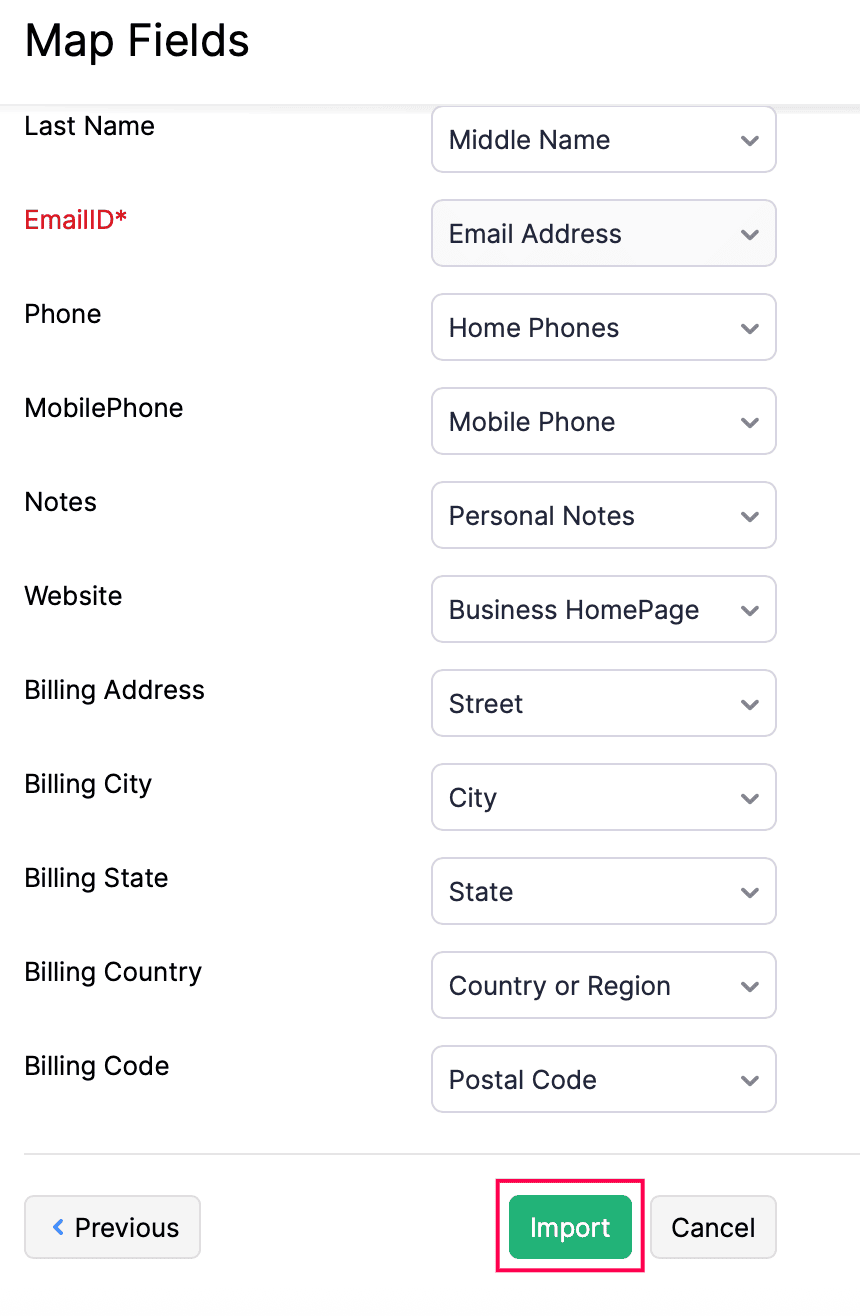The image size is (860, 1316).
Task: Click the red EmailID* field label
Action: coord(76,220)
